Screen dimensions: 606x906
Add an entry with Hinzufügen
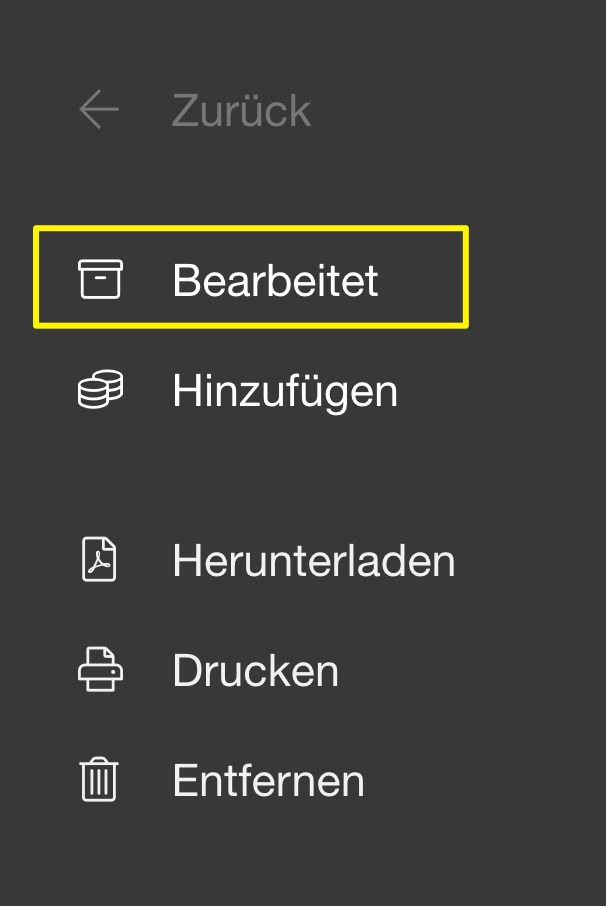click(x=285, y=390)
